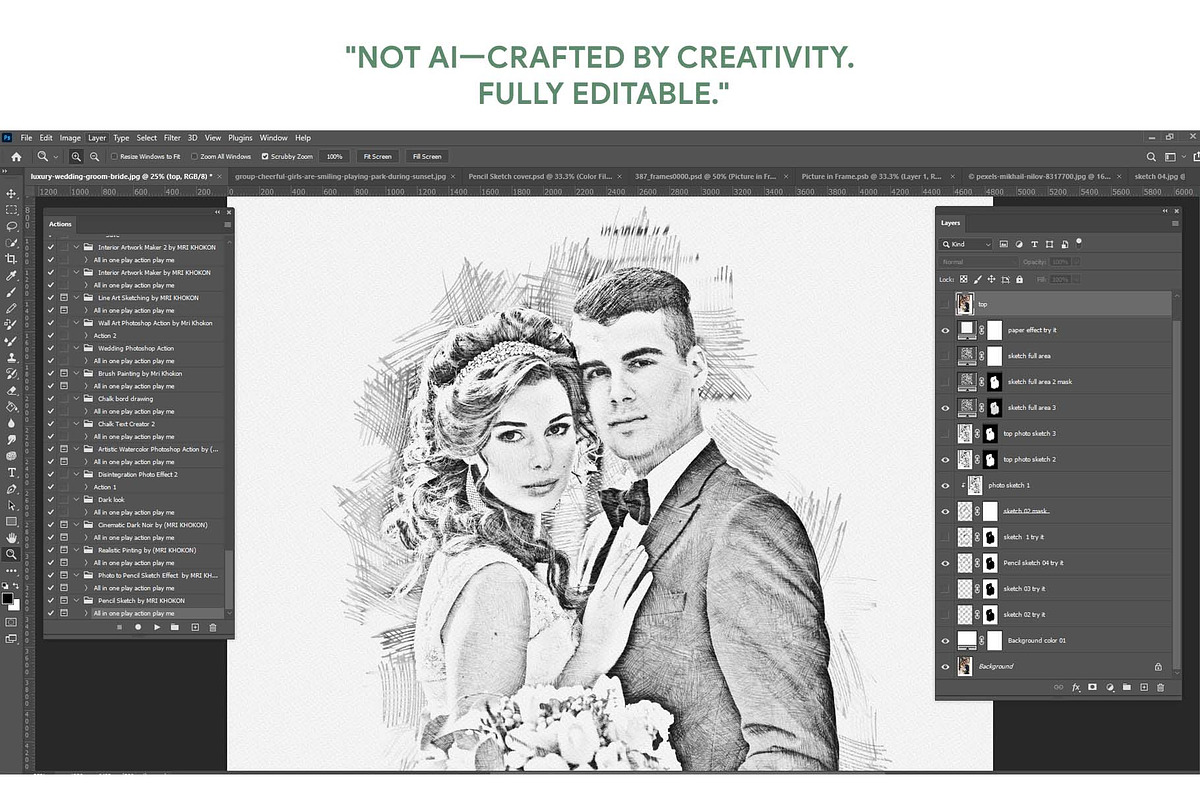Select the Horizontal Type tool
1200x800 pixels.
12,473
